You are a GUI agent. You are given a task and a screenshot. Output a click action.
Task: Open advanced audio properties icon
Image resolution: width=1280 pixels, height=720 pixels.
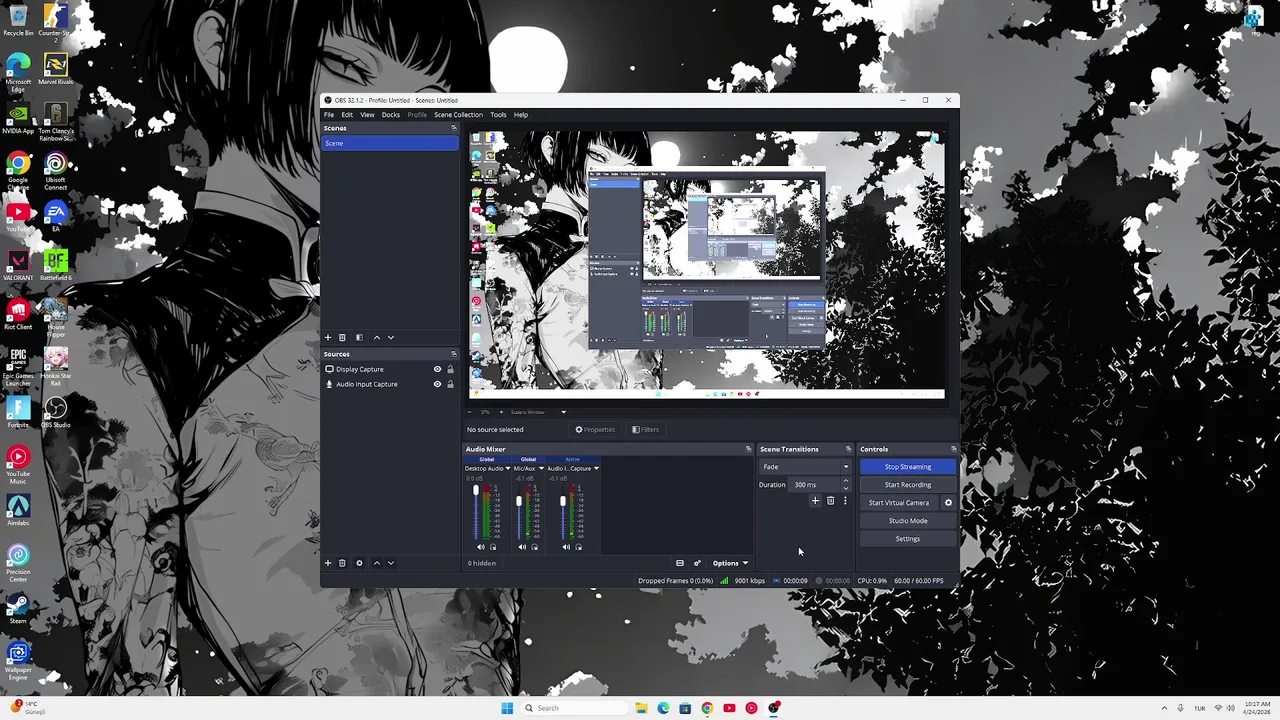pos(697,563)
